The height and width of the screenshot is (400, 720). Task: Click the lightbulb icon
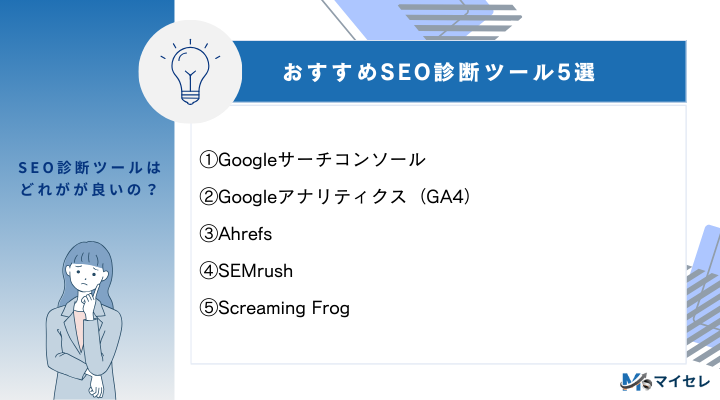186,70
